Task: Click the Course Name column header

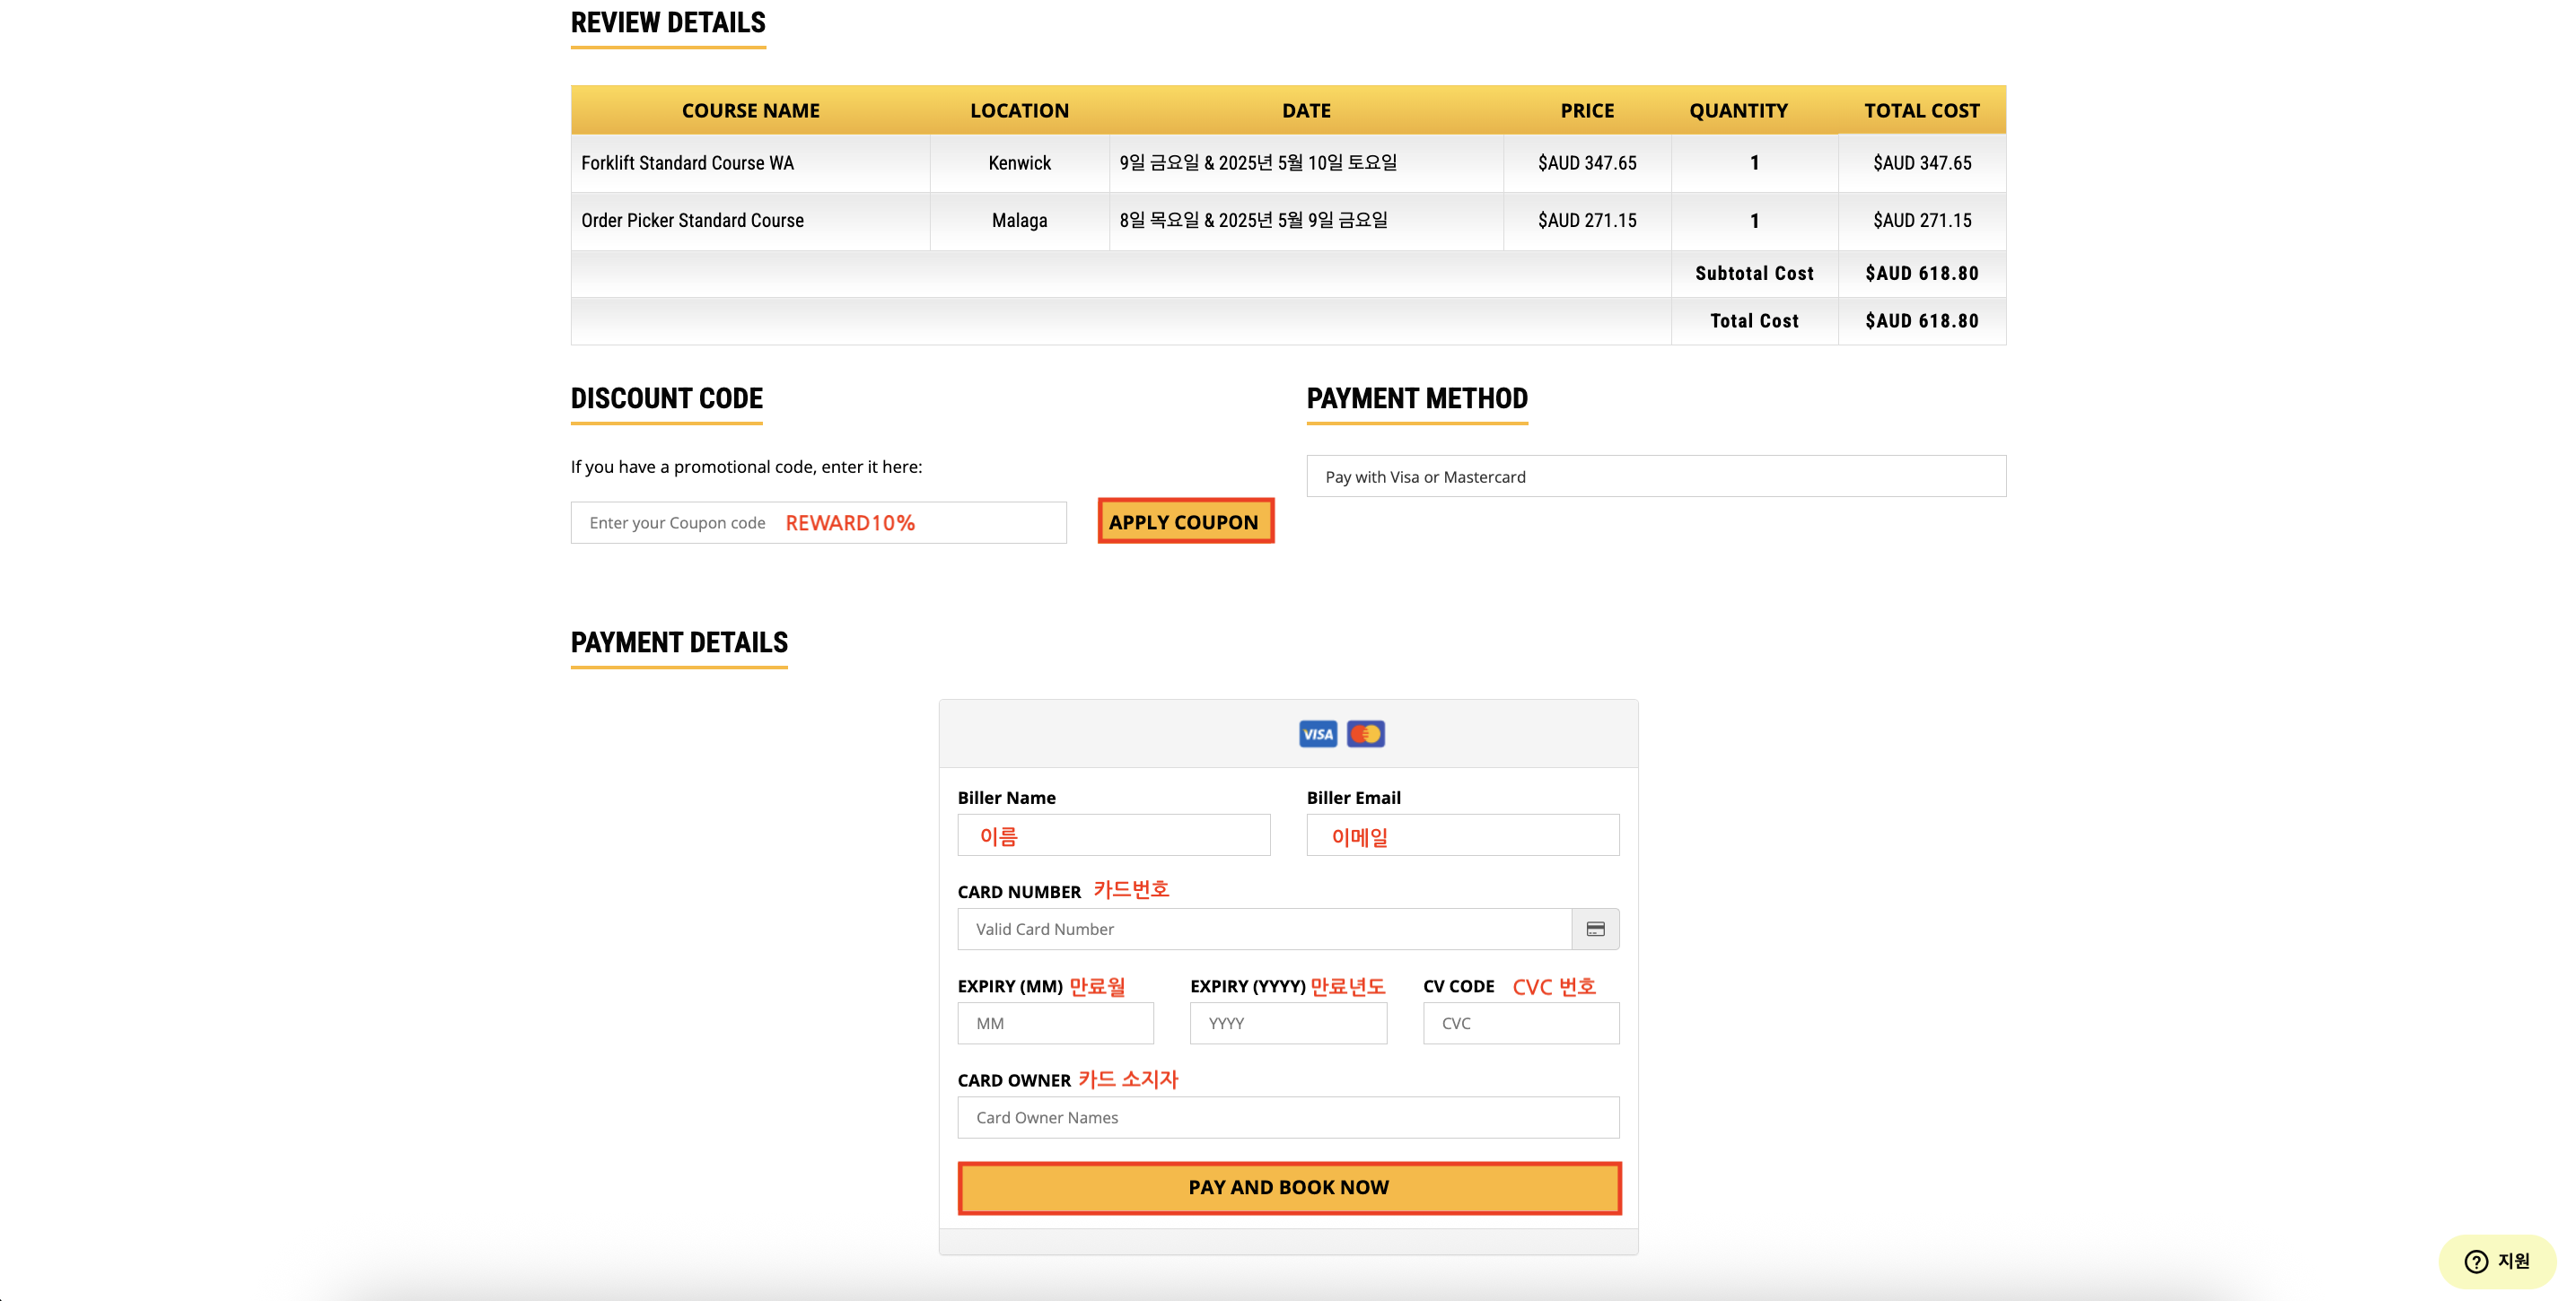Action: click(x=750, y=110)
